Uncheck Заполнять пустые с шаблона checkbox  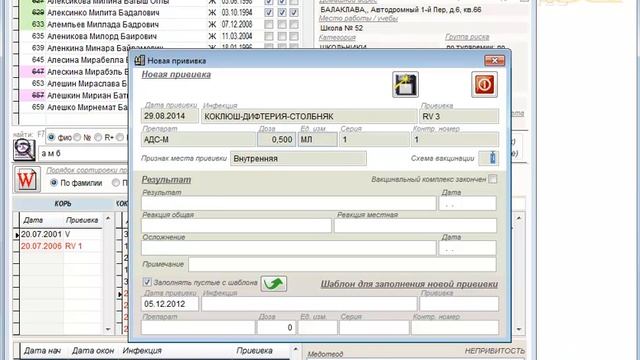click(x=147, y=282)
